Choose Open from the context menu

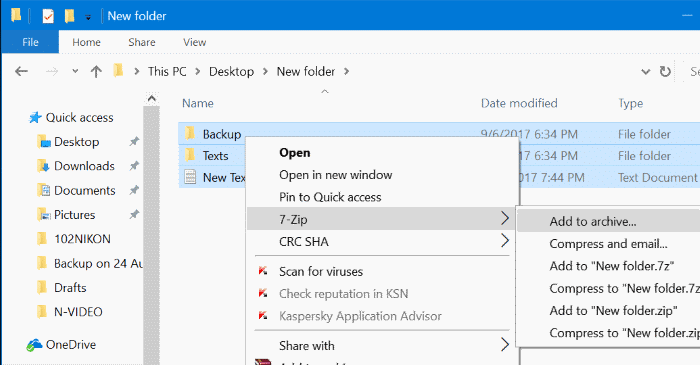(x=295, y=153)
